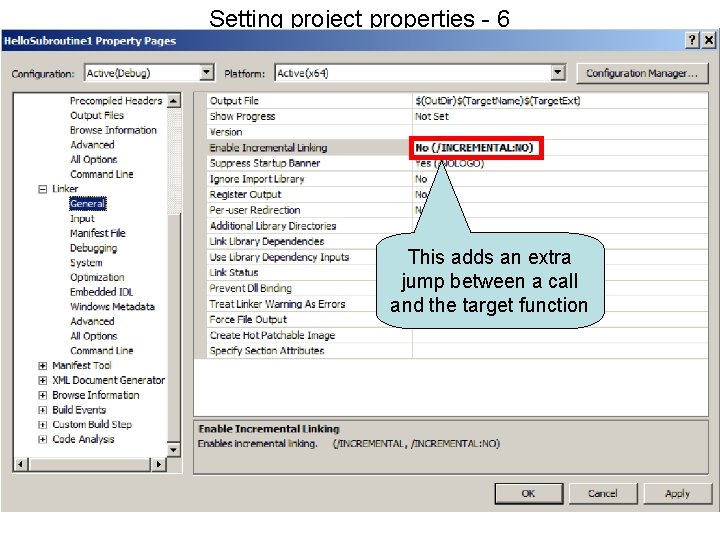Click the Apply button

(x=677, y=494)
